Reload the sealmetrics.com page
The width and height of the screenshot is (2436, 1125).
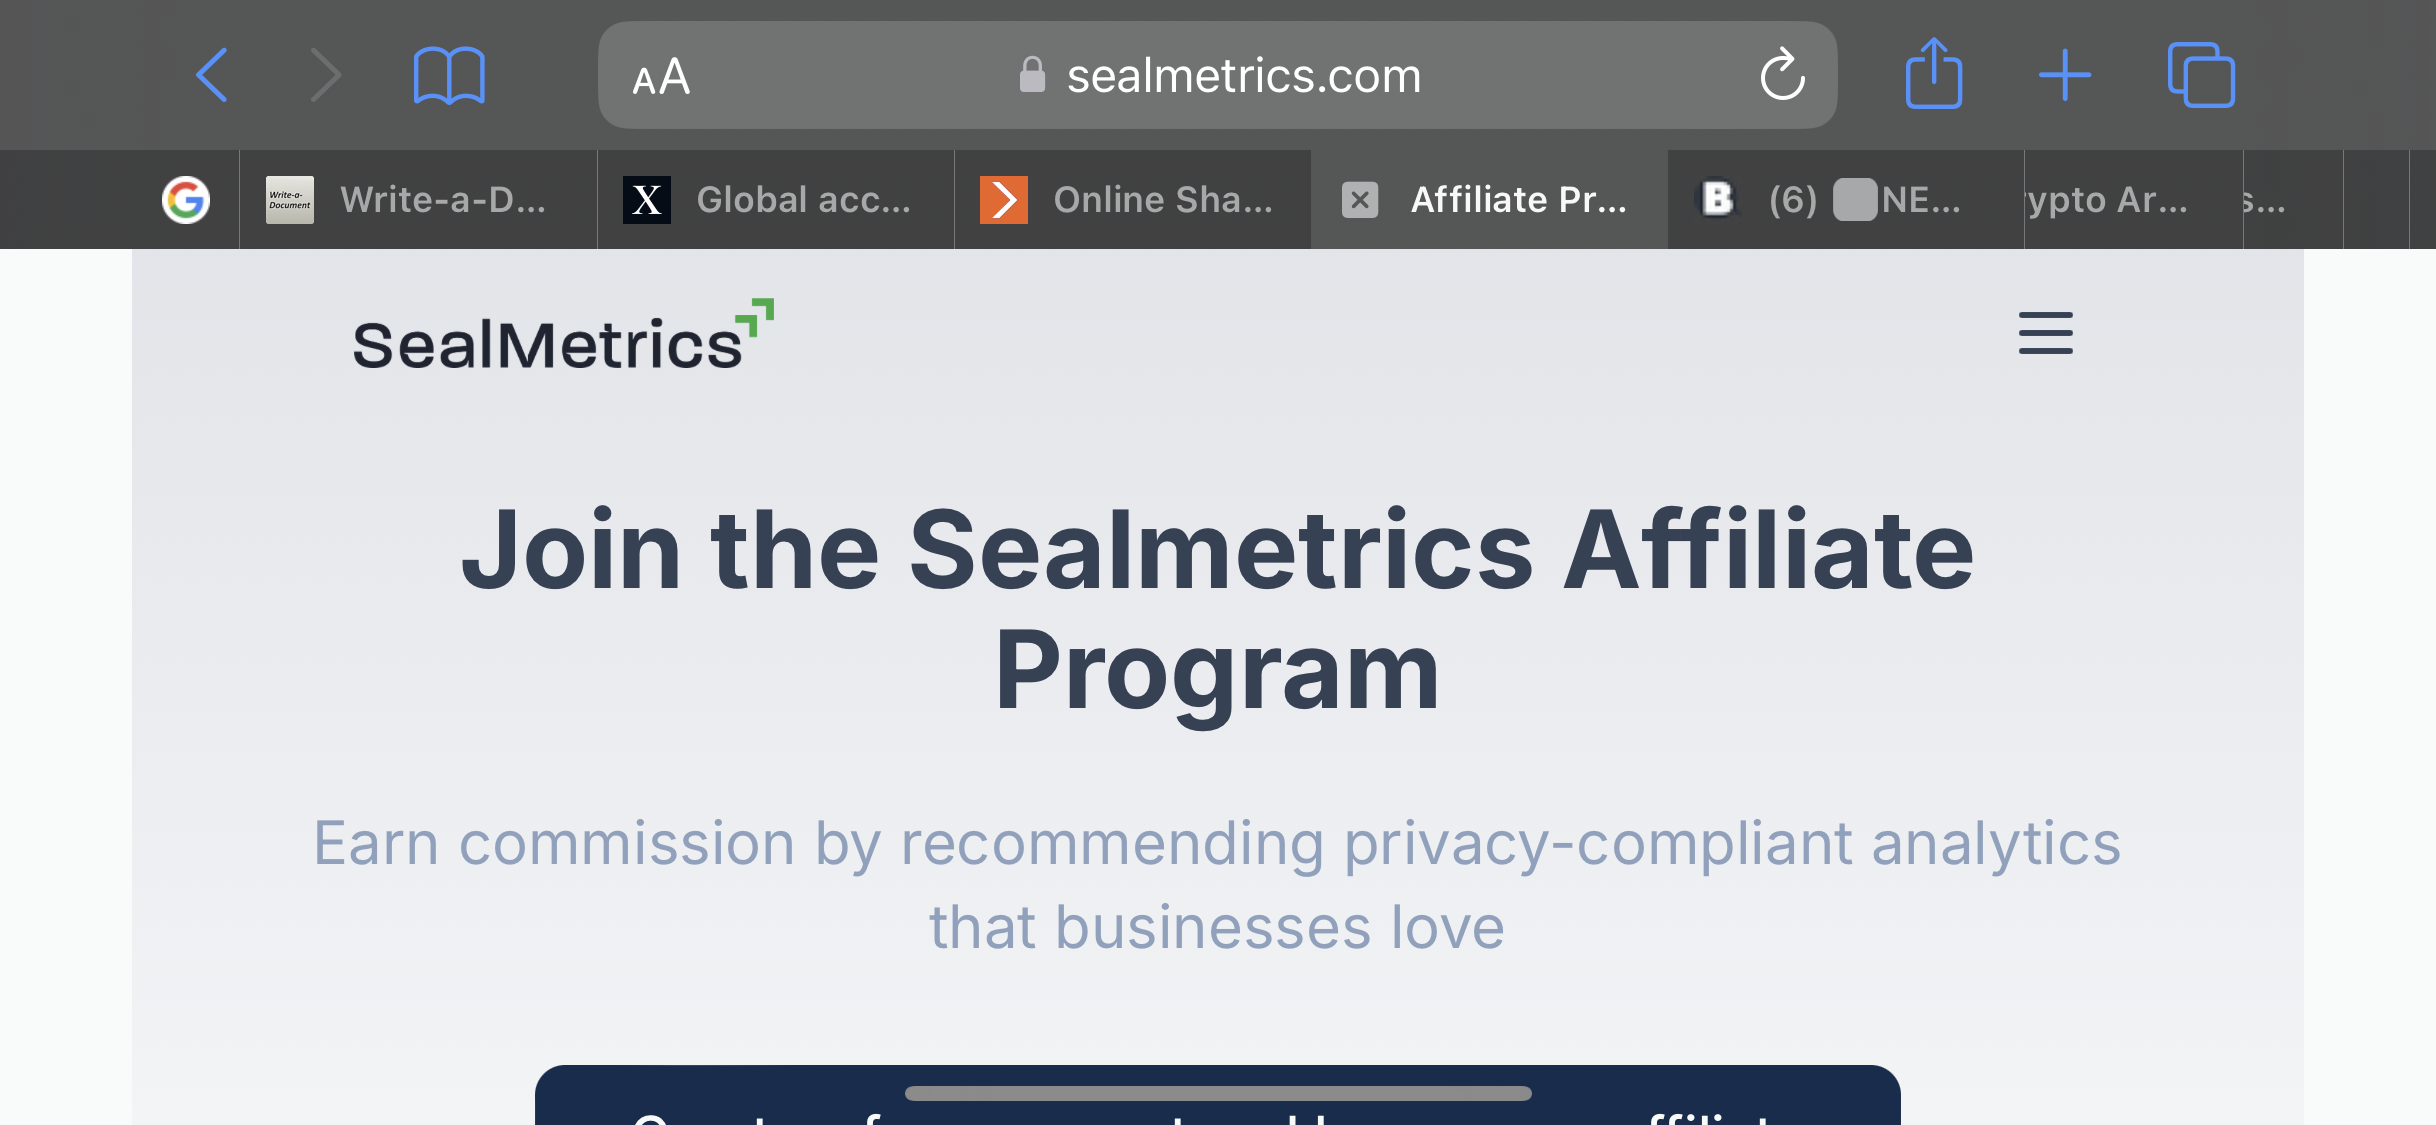coord(1782,75)
